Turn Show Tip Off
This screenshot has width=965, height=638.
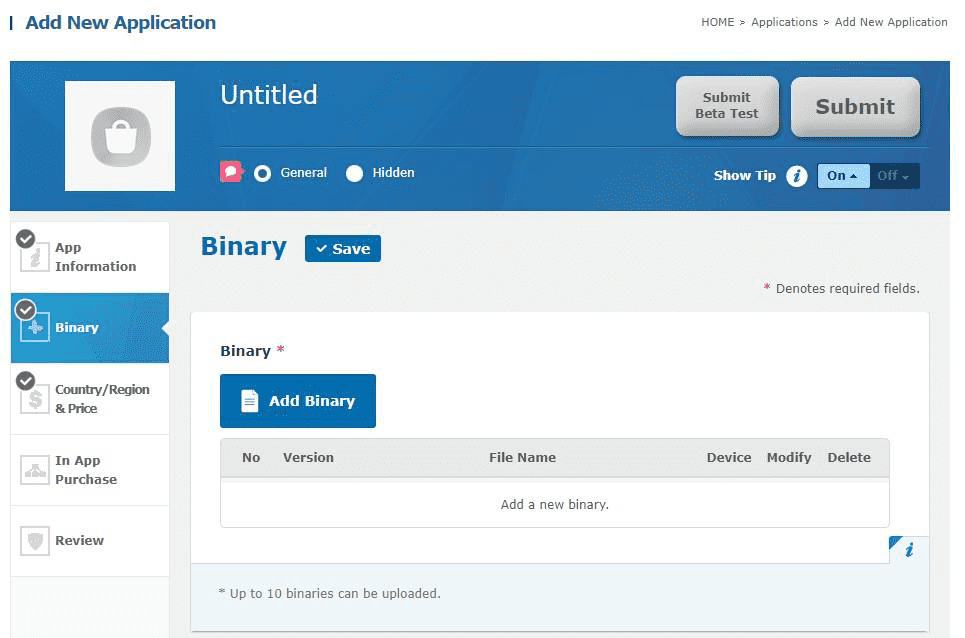tap(893, 176)
